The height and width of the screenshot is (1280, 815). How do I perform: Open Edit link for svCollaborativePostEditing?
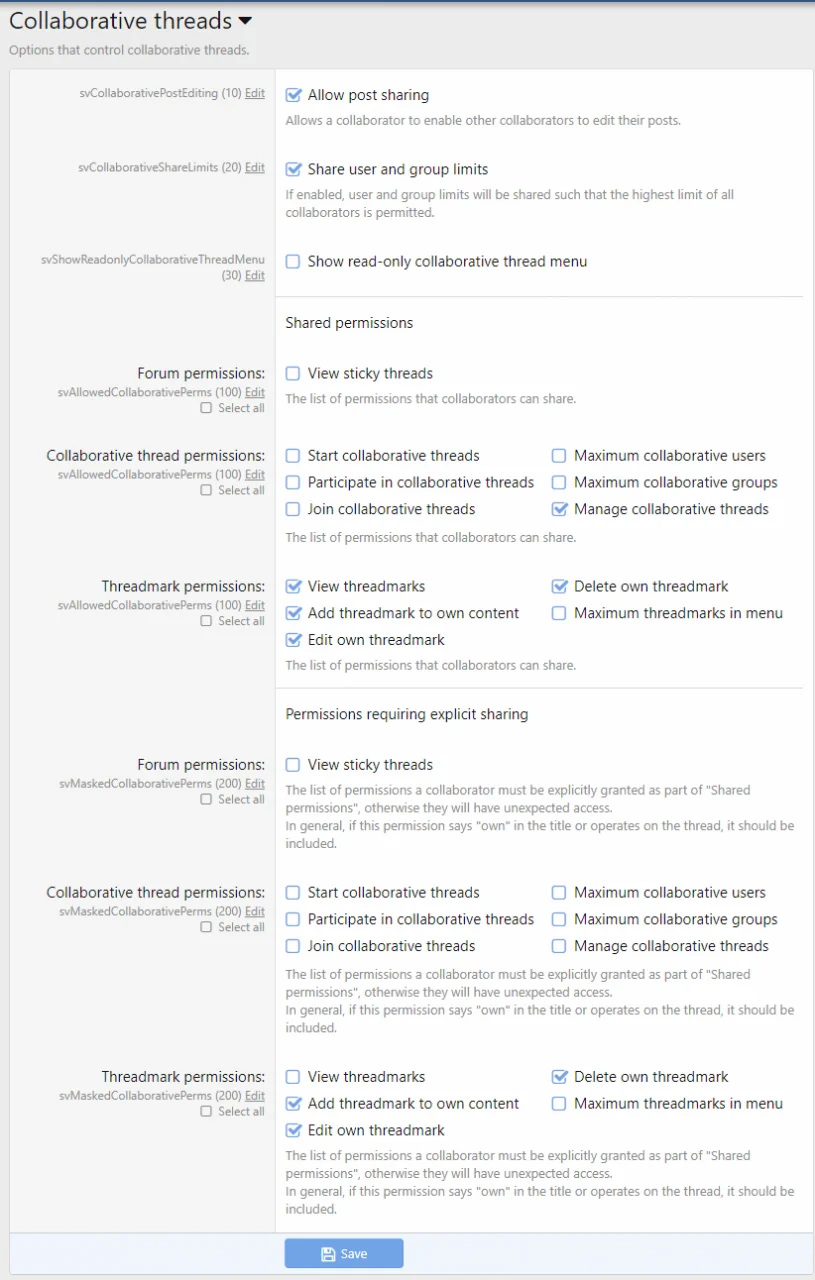pos(255,93)
